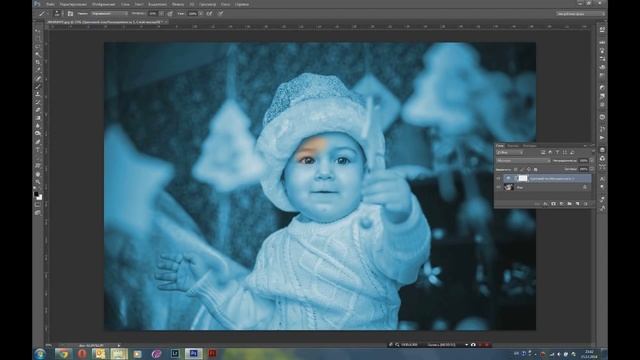Select the Healing Brush tool
Viewport: 640px width, 360px height.
[x=38, y=78]
